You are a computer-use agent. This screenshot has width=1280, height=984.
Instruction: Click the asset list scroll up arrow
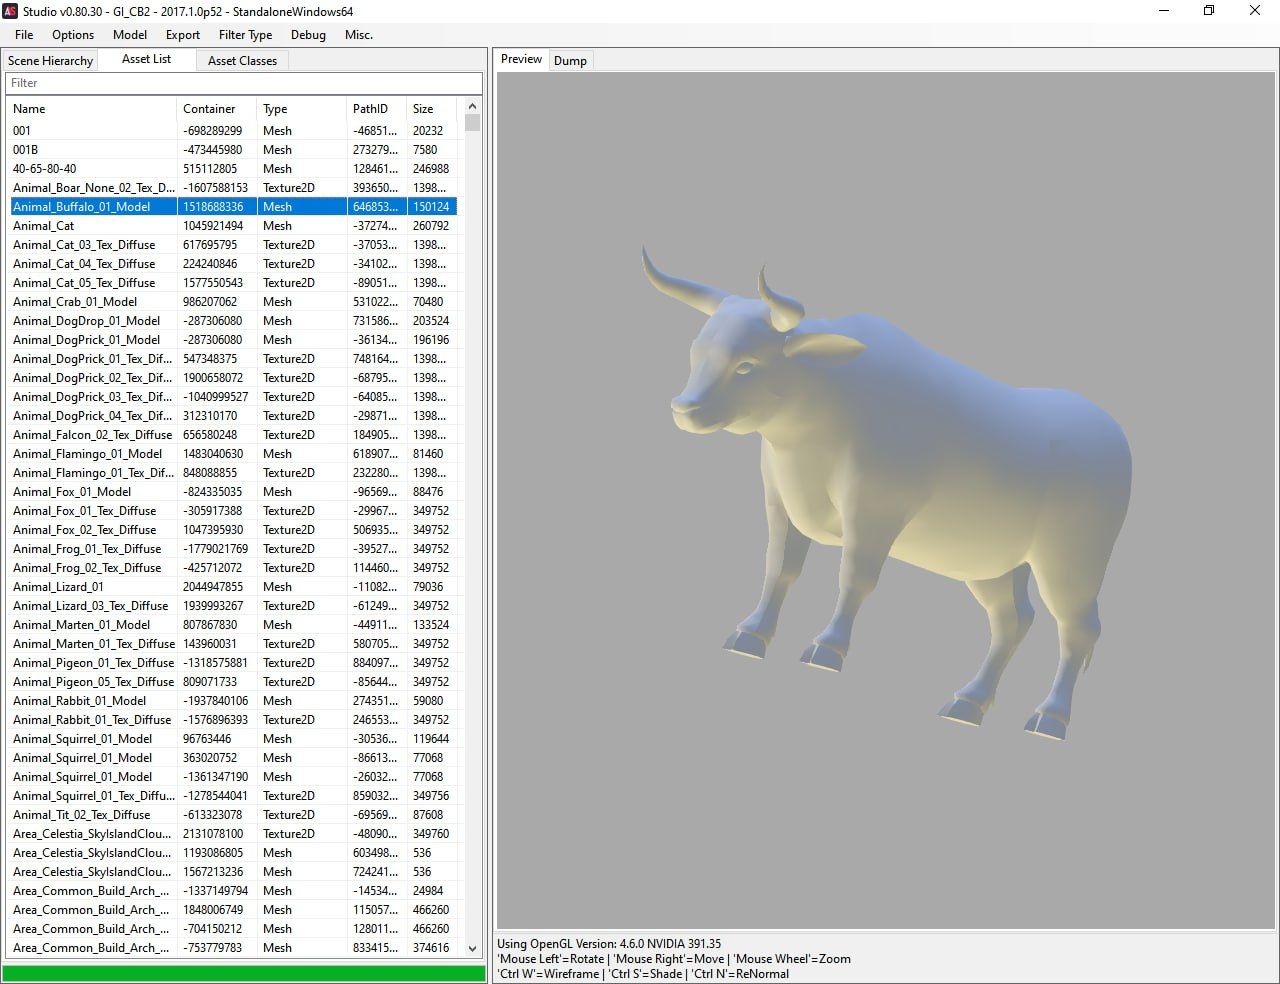click(x=472, y=106)
